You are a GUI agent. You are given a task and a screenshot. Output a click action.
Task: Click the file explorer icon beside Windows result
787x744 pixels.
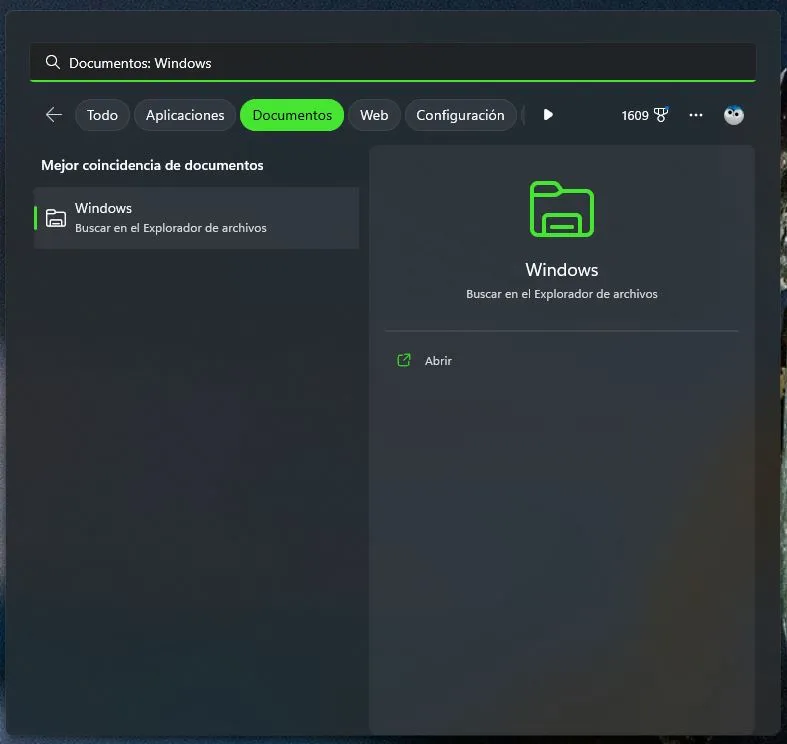tap(56, 218)
